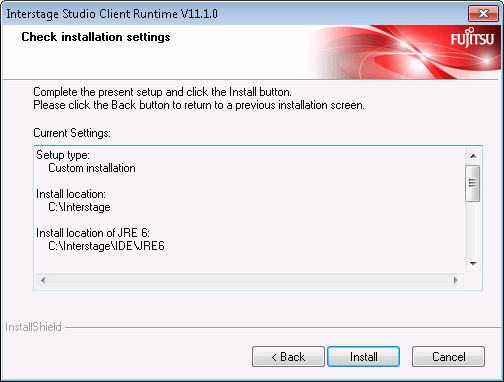Click the 'Custom installation' text line
This screenshot has height=382, width=504.
point(92,168)
